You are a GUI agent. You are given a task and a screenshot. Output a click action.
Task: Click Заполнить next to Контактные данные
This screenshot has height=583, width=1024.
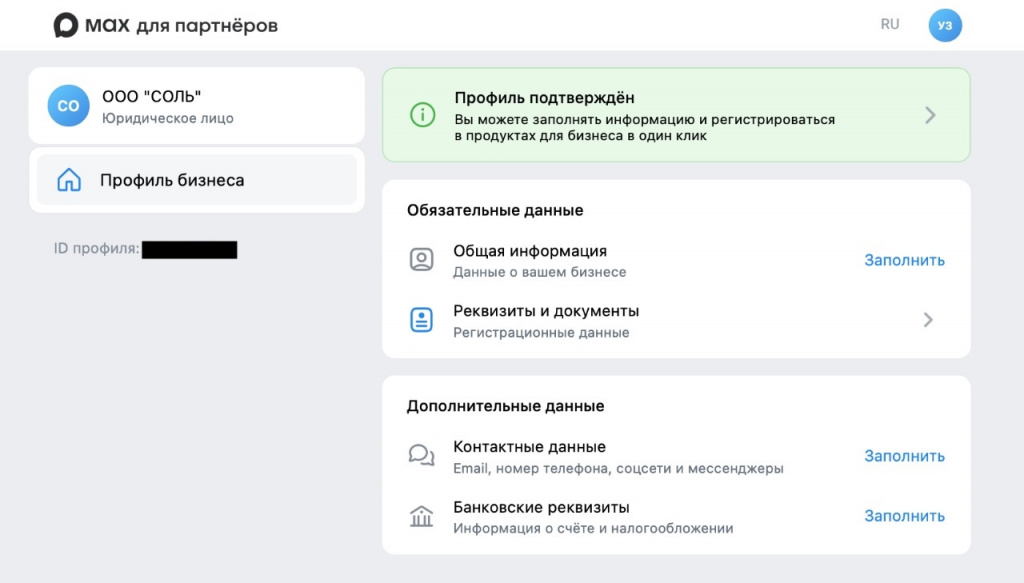[x=904, y=455]
